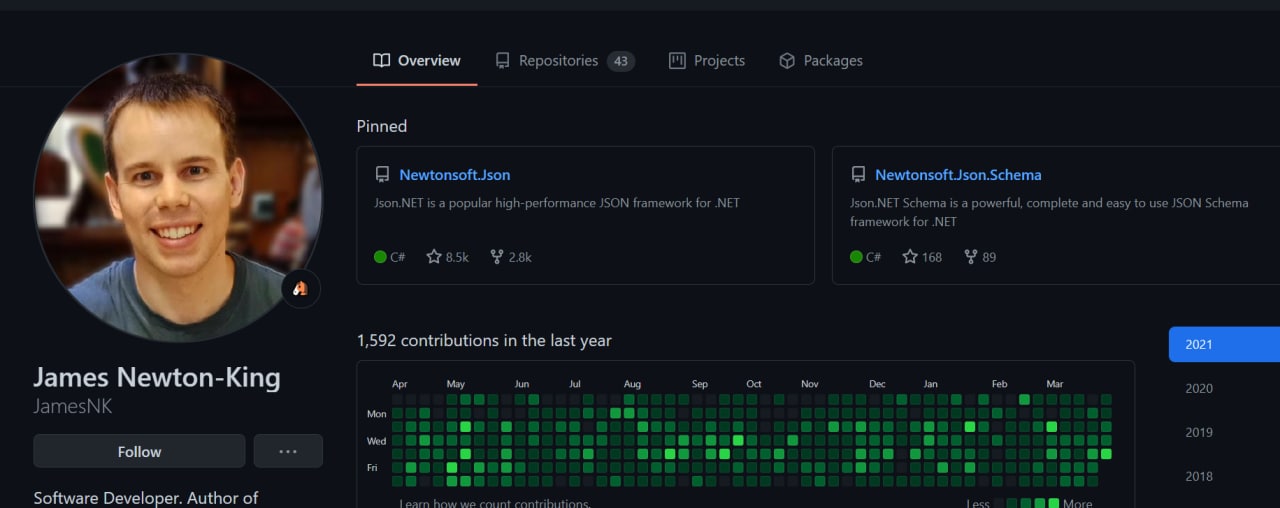Click the status badge on the avatar
The width and height of the screenshot is (1280, 508).
[300, 289]
